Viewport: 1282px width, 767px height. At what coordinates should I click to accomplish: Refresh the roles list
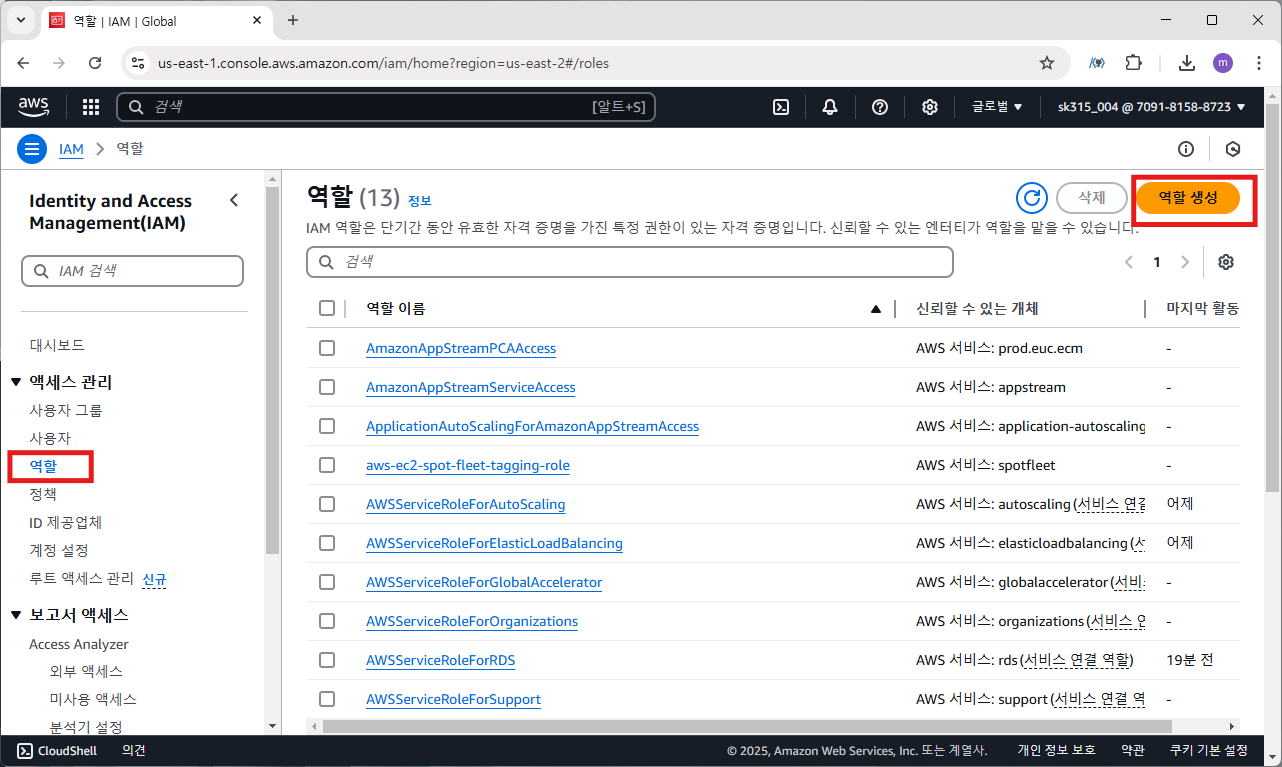1032,198
